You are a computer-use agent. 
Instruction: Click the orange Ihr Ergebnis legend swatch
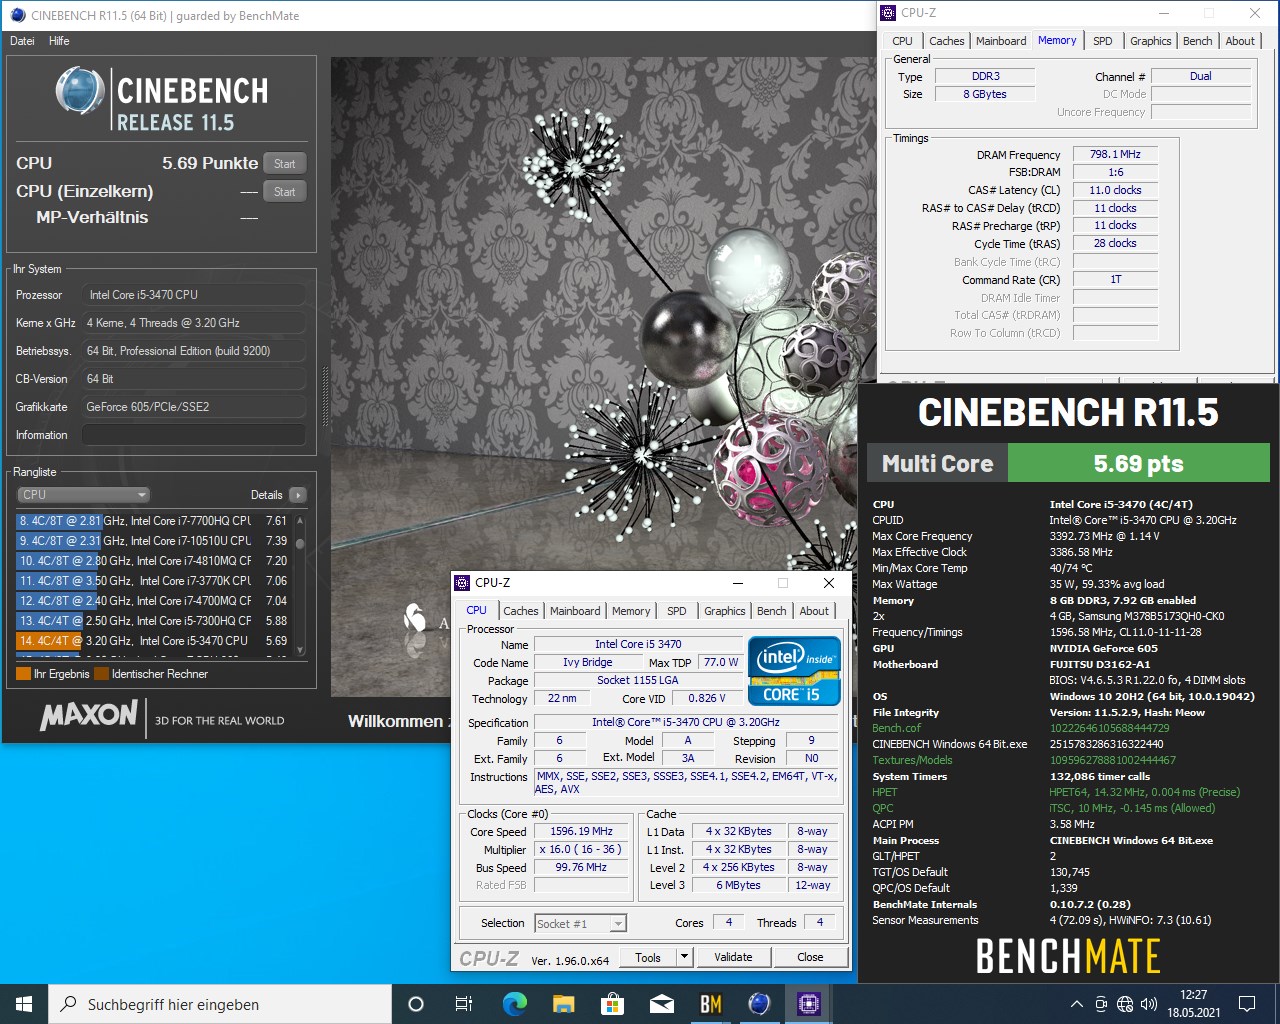[x=23, y=674]
